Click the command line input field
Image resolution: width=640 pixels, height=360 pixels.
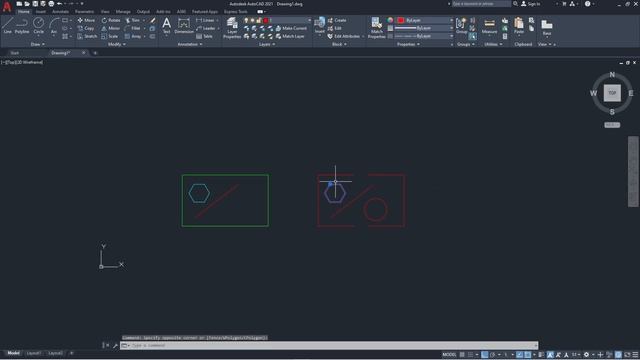(x=329, y=345)
